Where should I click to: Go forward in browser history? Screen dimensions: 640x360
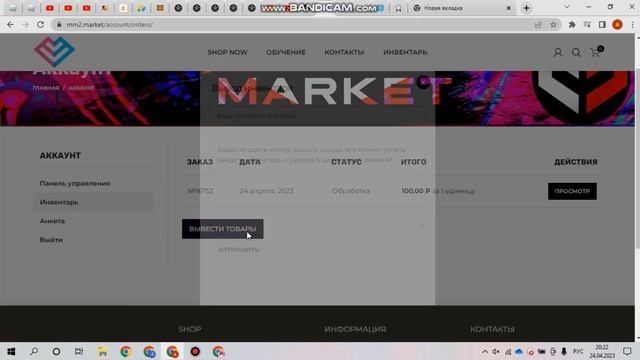[25, 24]
